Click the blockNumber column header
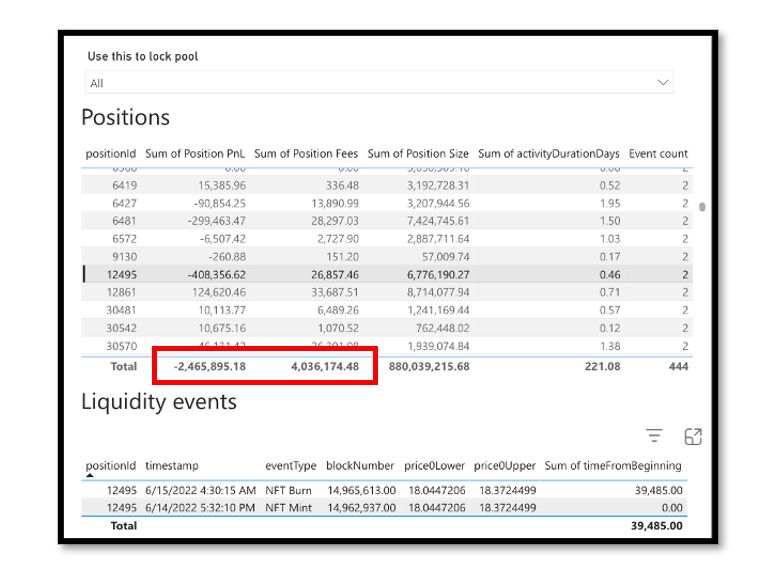 [x=359, y=466]
